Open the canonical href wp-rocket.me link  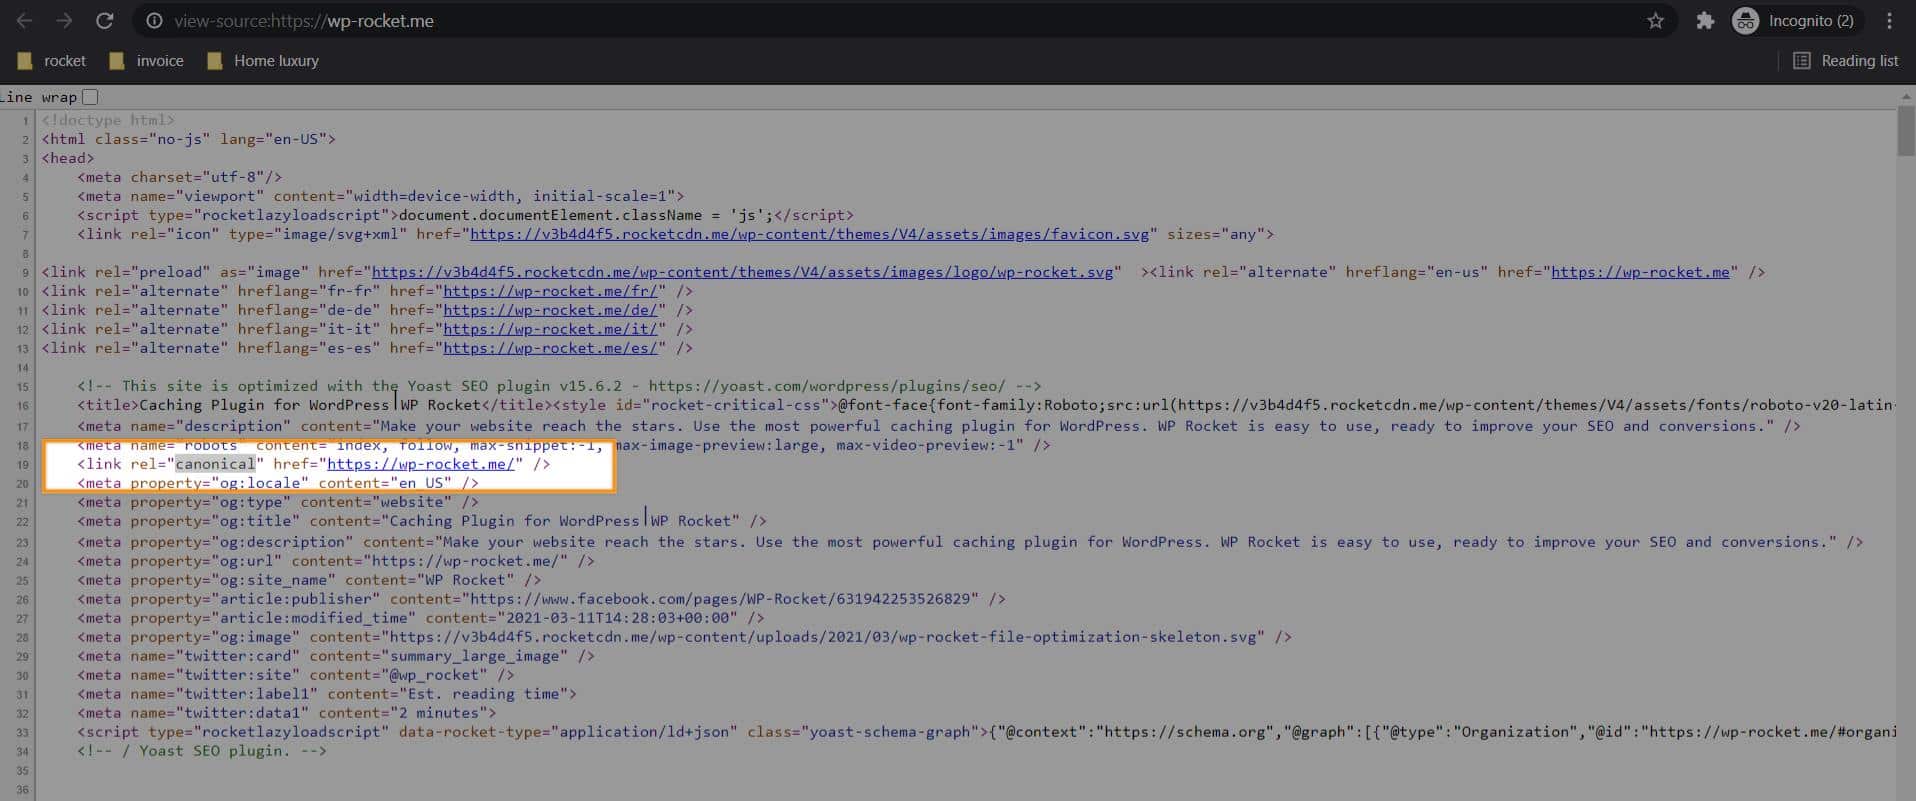(x=420, y=464)
